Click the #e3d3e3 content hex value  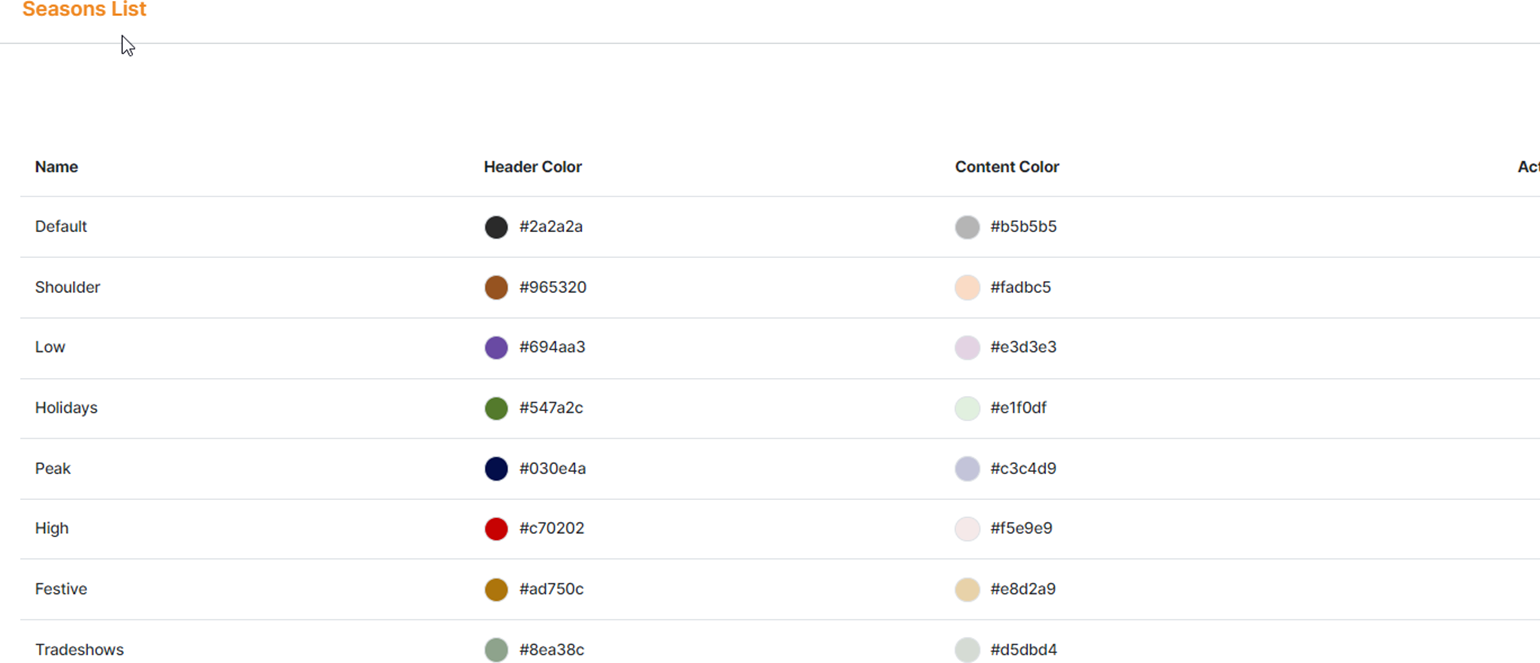coord(1023,348)
